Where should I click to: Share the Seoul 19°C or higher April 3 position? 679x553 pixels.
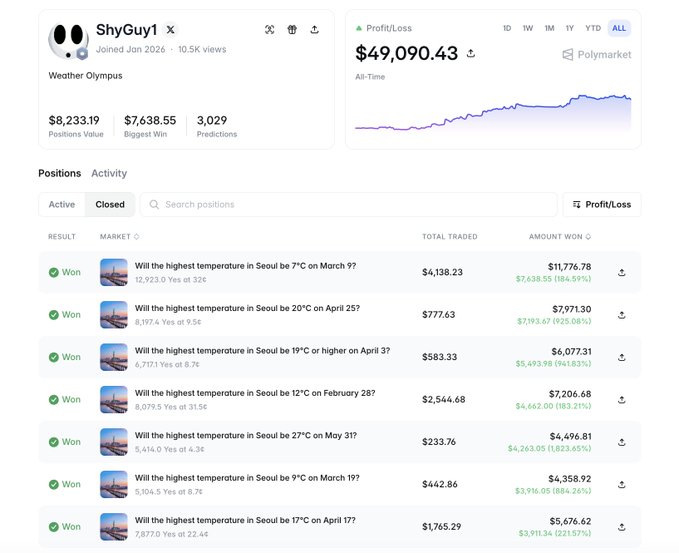621,357
